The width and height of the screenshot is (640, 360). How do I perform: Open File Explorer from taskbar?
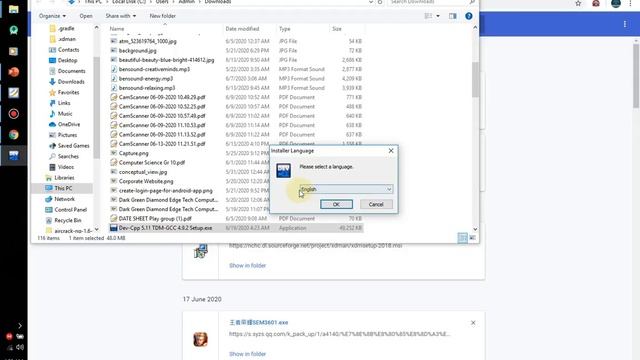coord(13,9)
